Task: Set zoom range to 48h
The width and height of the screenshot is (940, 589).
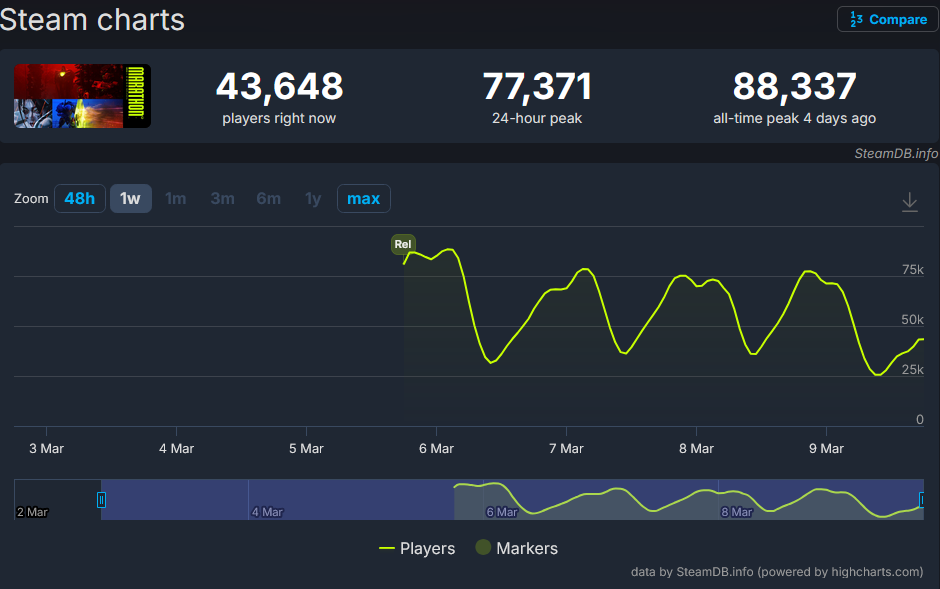Action: (80, 198)
